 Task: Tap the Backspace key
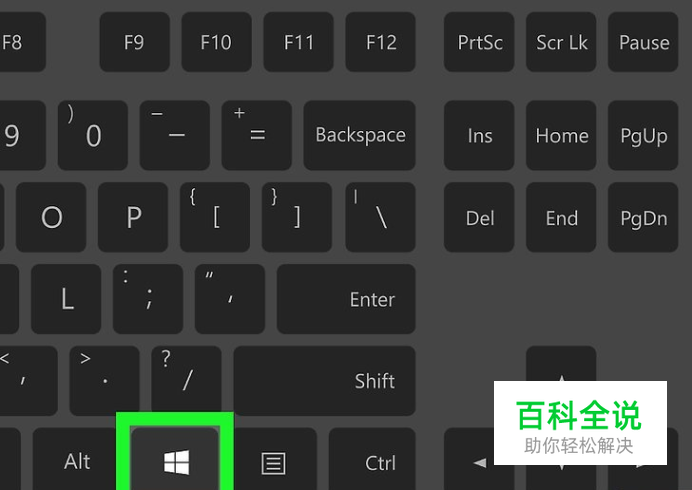click(360, 135)
